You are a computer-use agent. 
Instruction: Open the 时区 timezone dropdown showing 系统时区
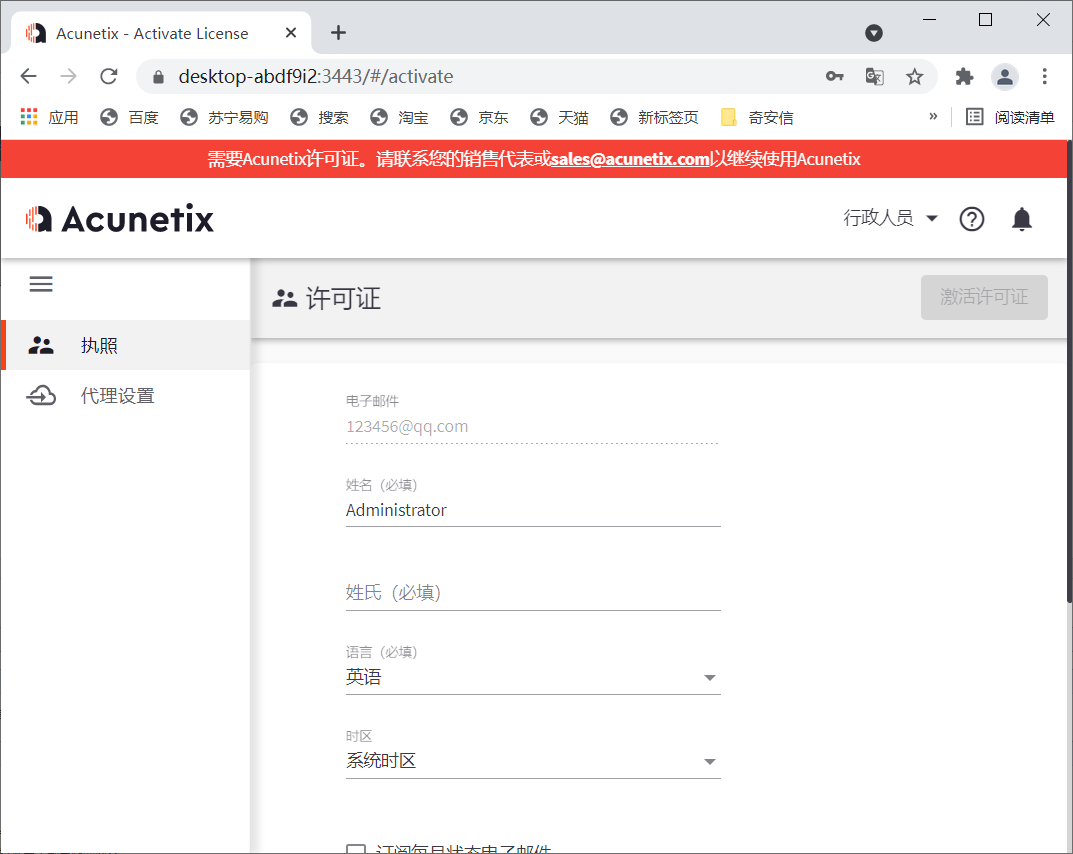[533, 761]
